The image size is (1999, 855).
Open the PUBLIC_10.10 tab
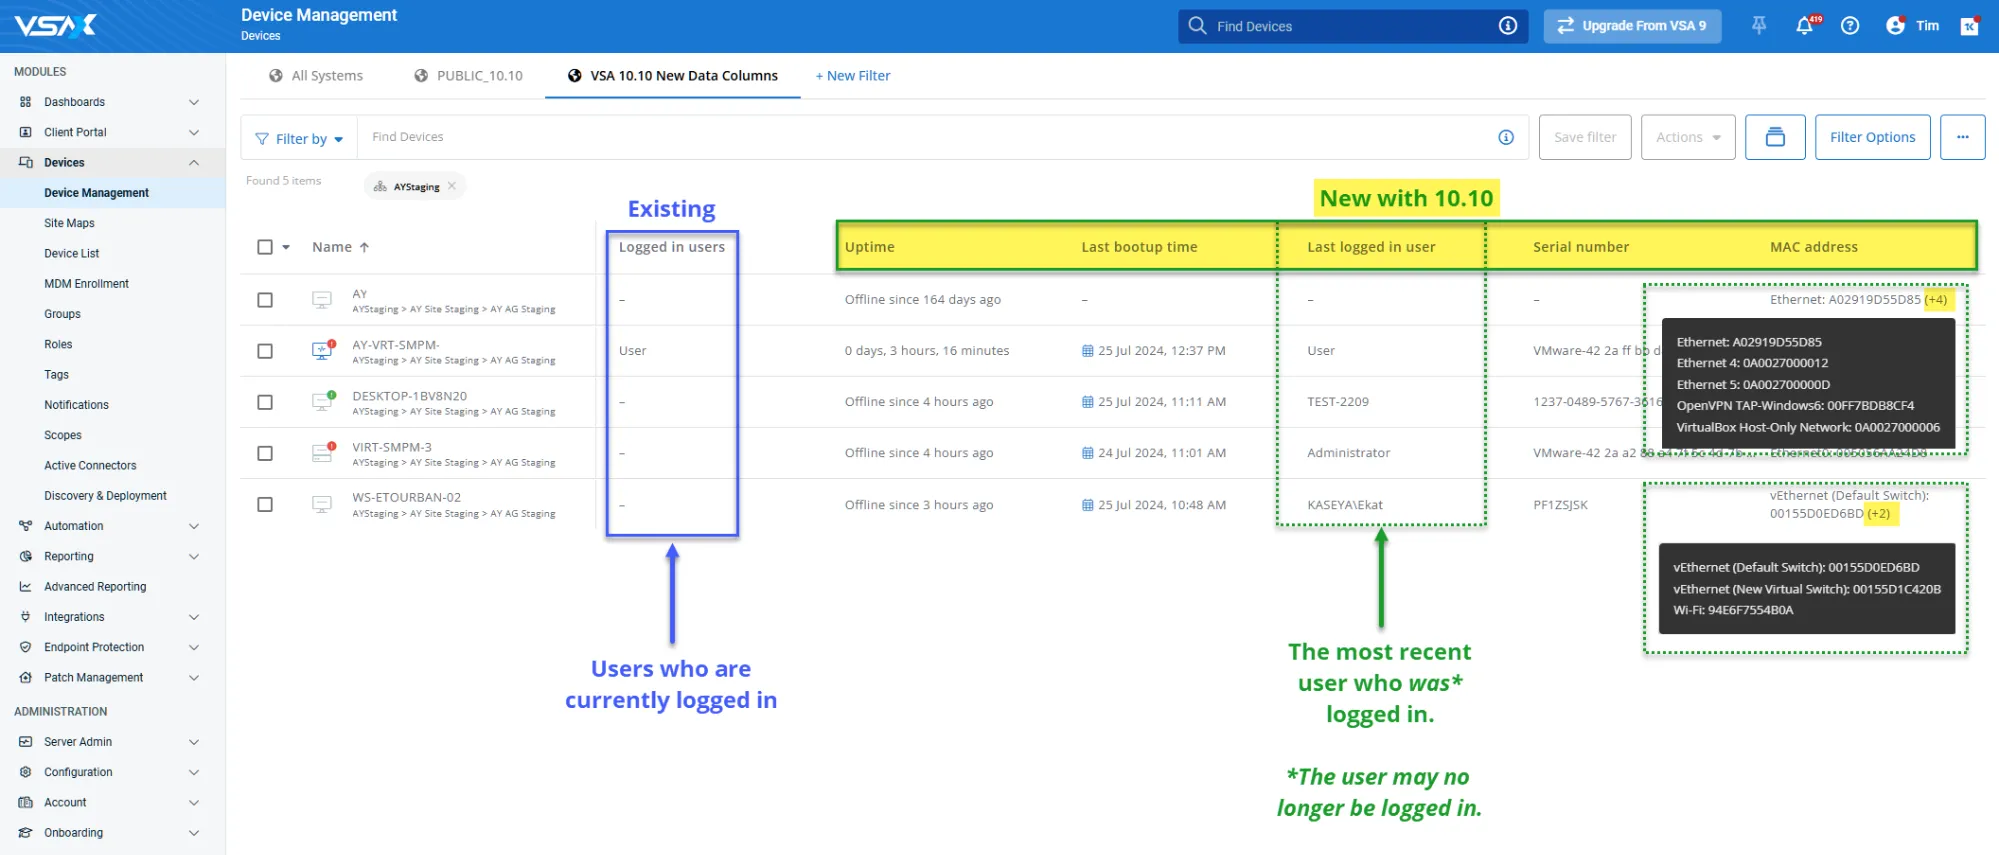click(x=469, y=76)
